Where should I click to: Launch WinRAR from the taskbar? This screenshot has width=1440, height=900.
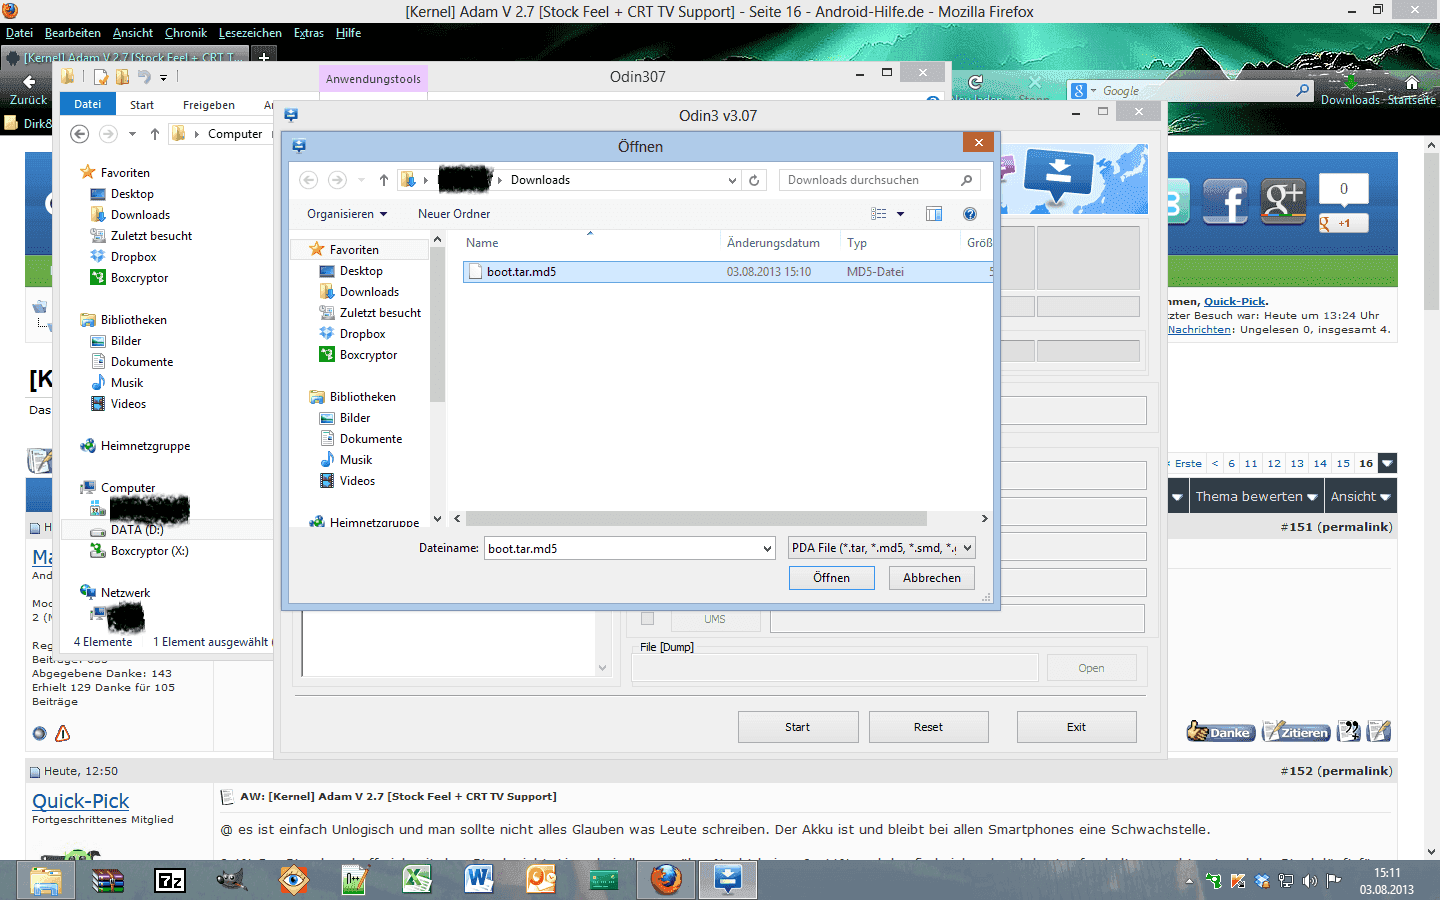[108, 880]
